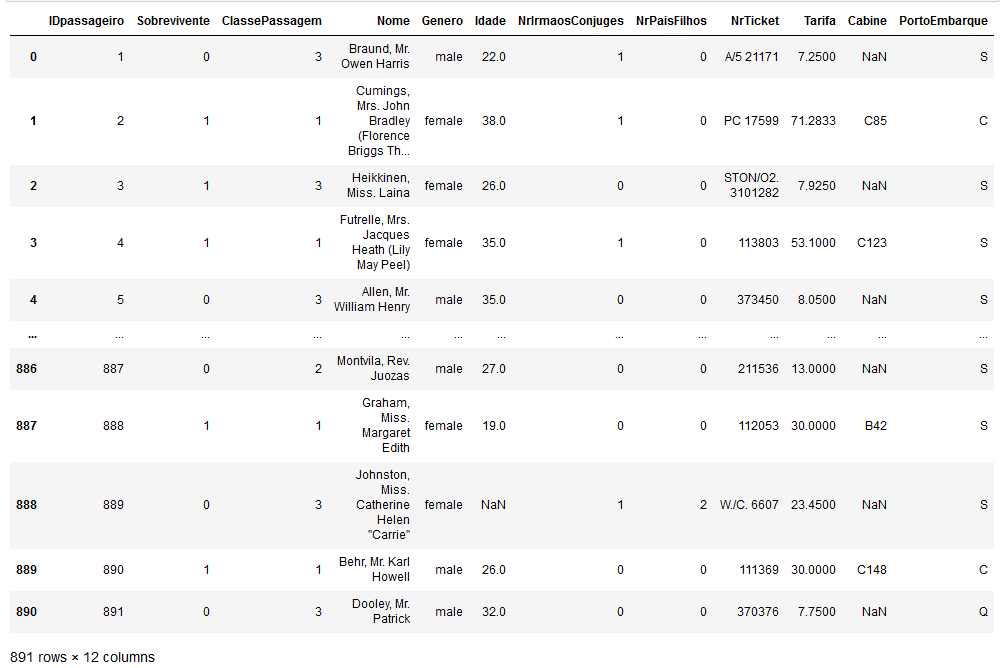Select the Genero column header
Viewport: 1002px width, 668px height.
point(442,20)
